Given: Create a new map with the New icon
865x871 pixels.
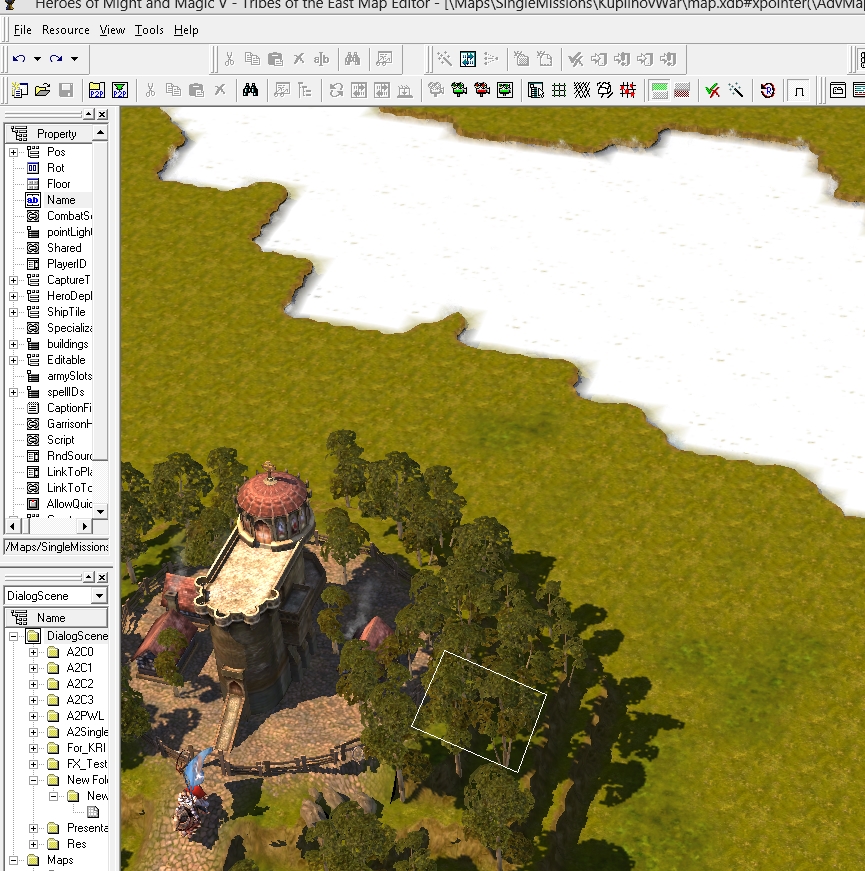Looking at the screenshot, I should click(20, 90).
